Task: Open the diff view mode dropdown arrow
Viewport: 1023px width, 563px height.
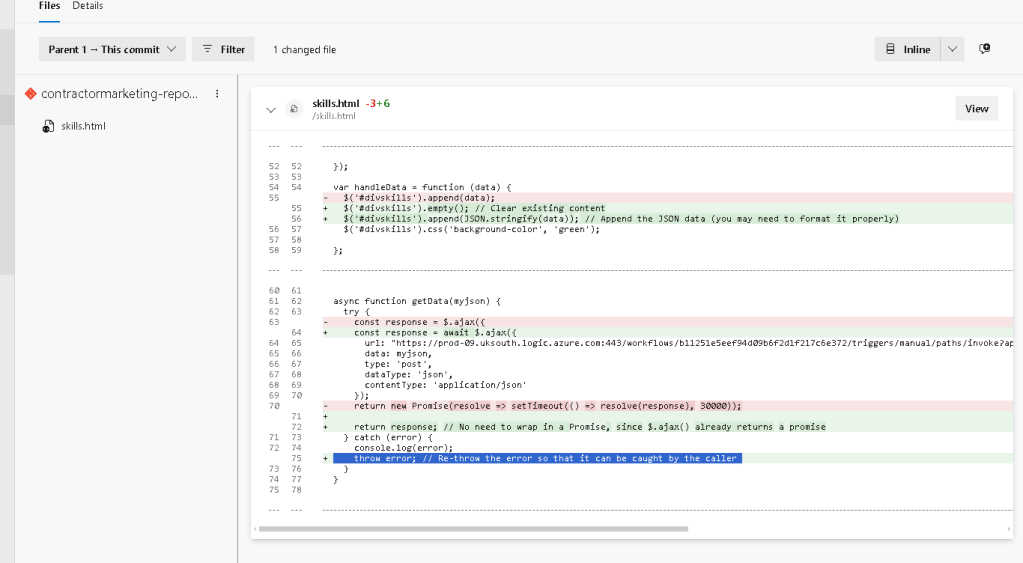Action: click(953, 50)
